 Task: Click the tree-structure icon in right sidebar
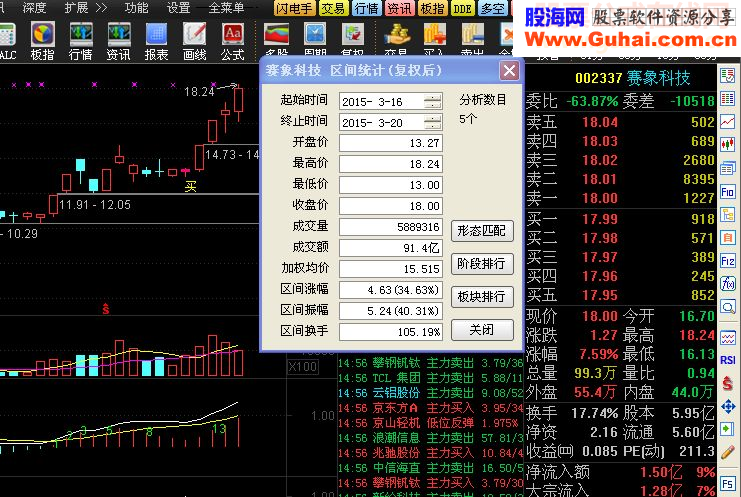point(728,215)
